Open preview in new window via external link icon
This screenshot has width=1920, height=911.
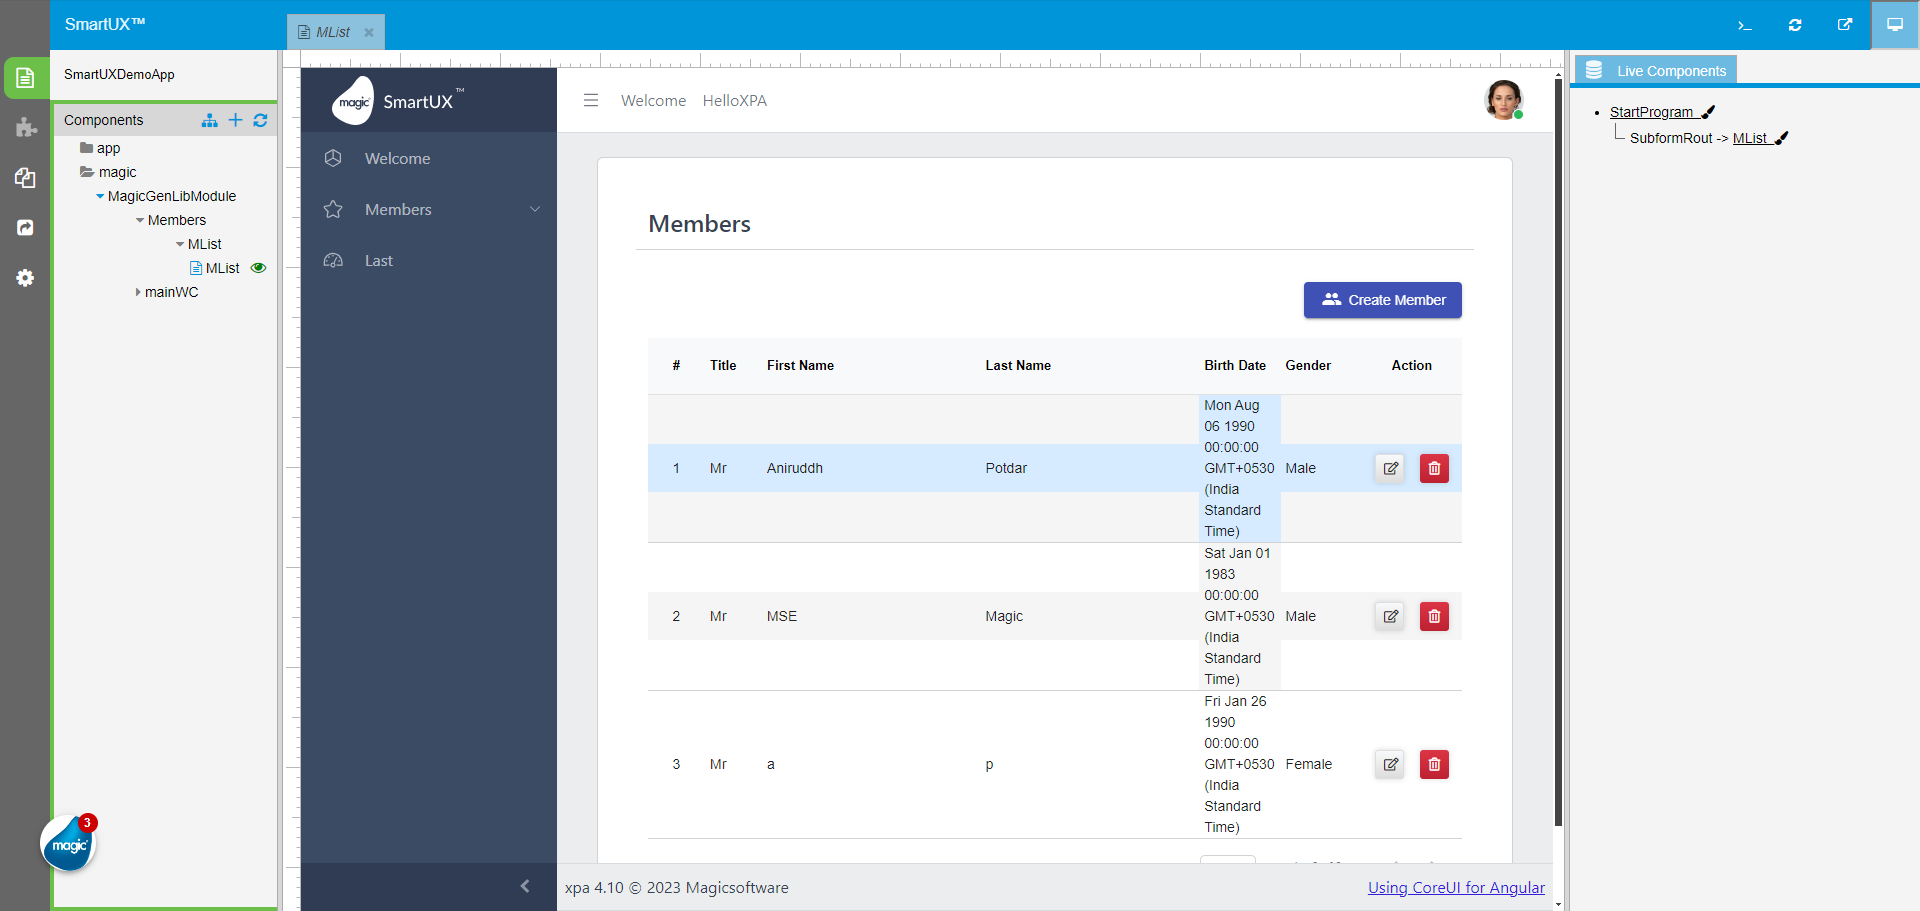point(1845,25)
